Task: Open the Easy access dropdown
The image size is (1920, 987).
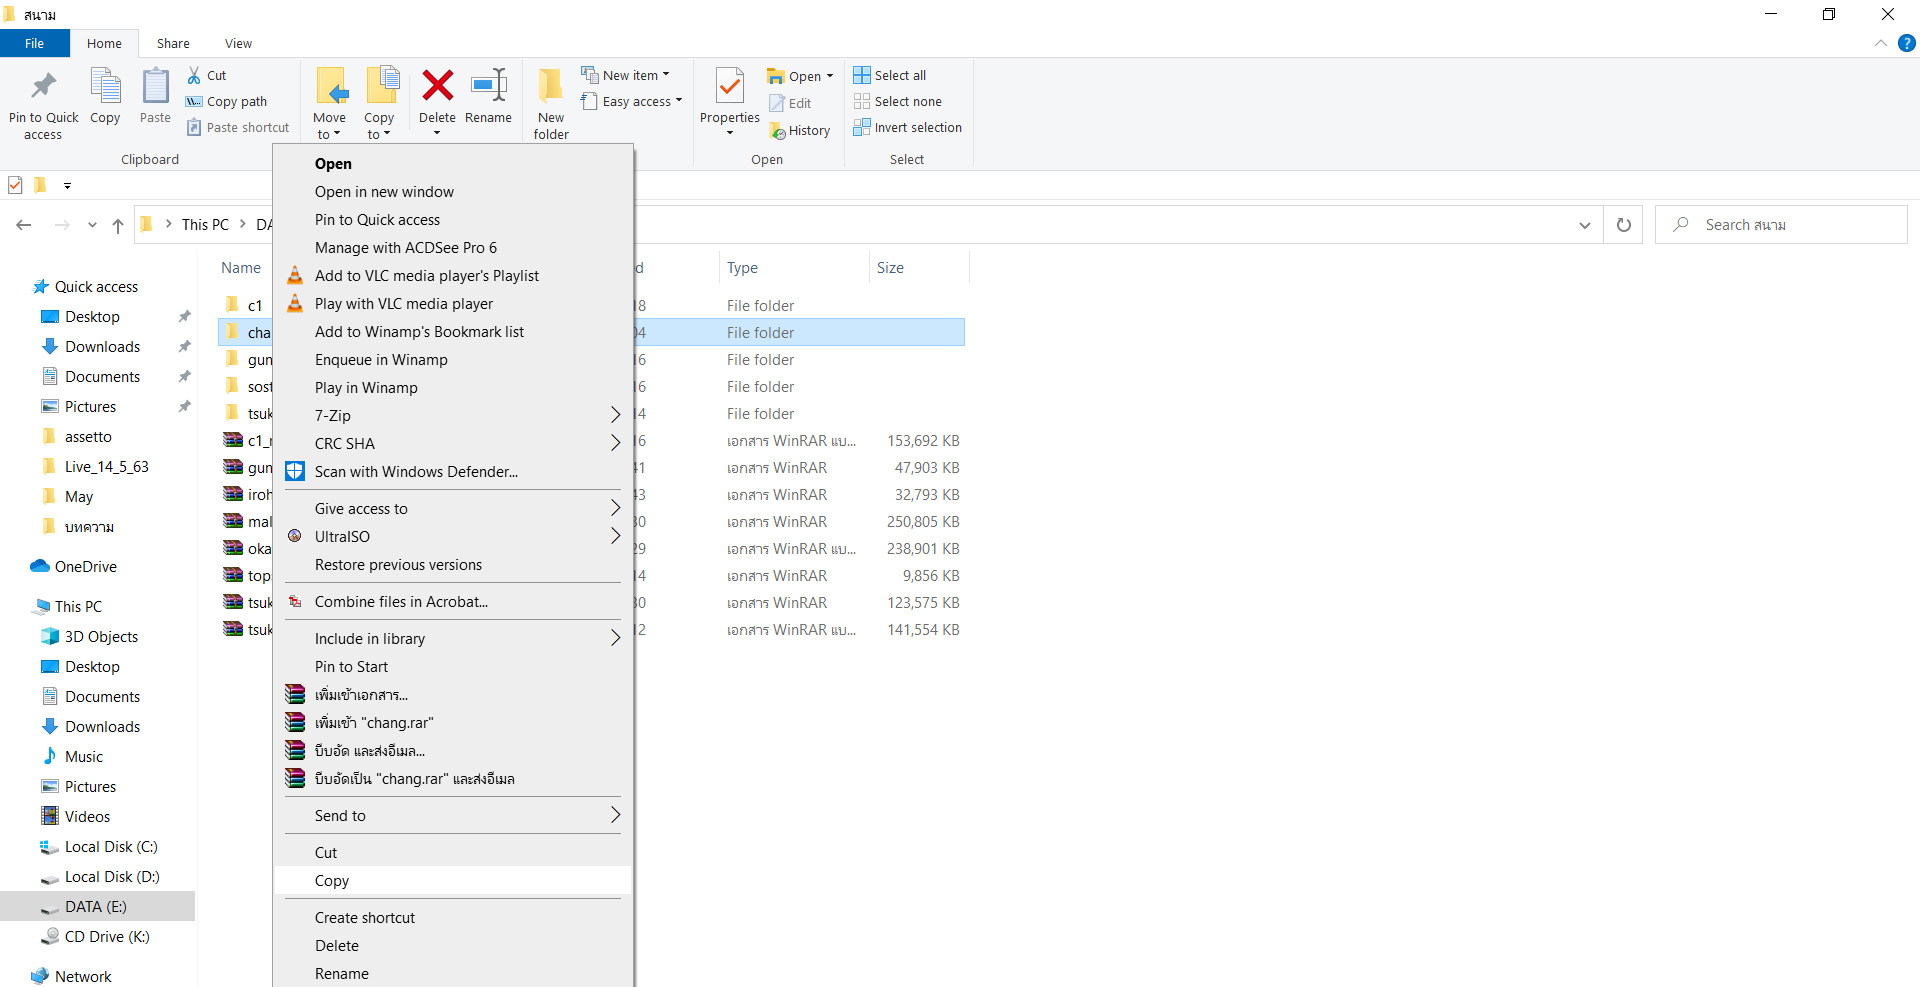Action: click(x=632, y=101)
